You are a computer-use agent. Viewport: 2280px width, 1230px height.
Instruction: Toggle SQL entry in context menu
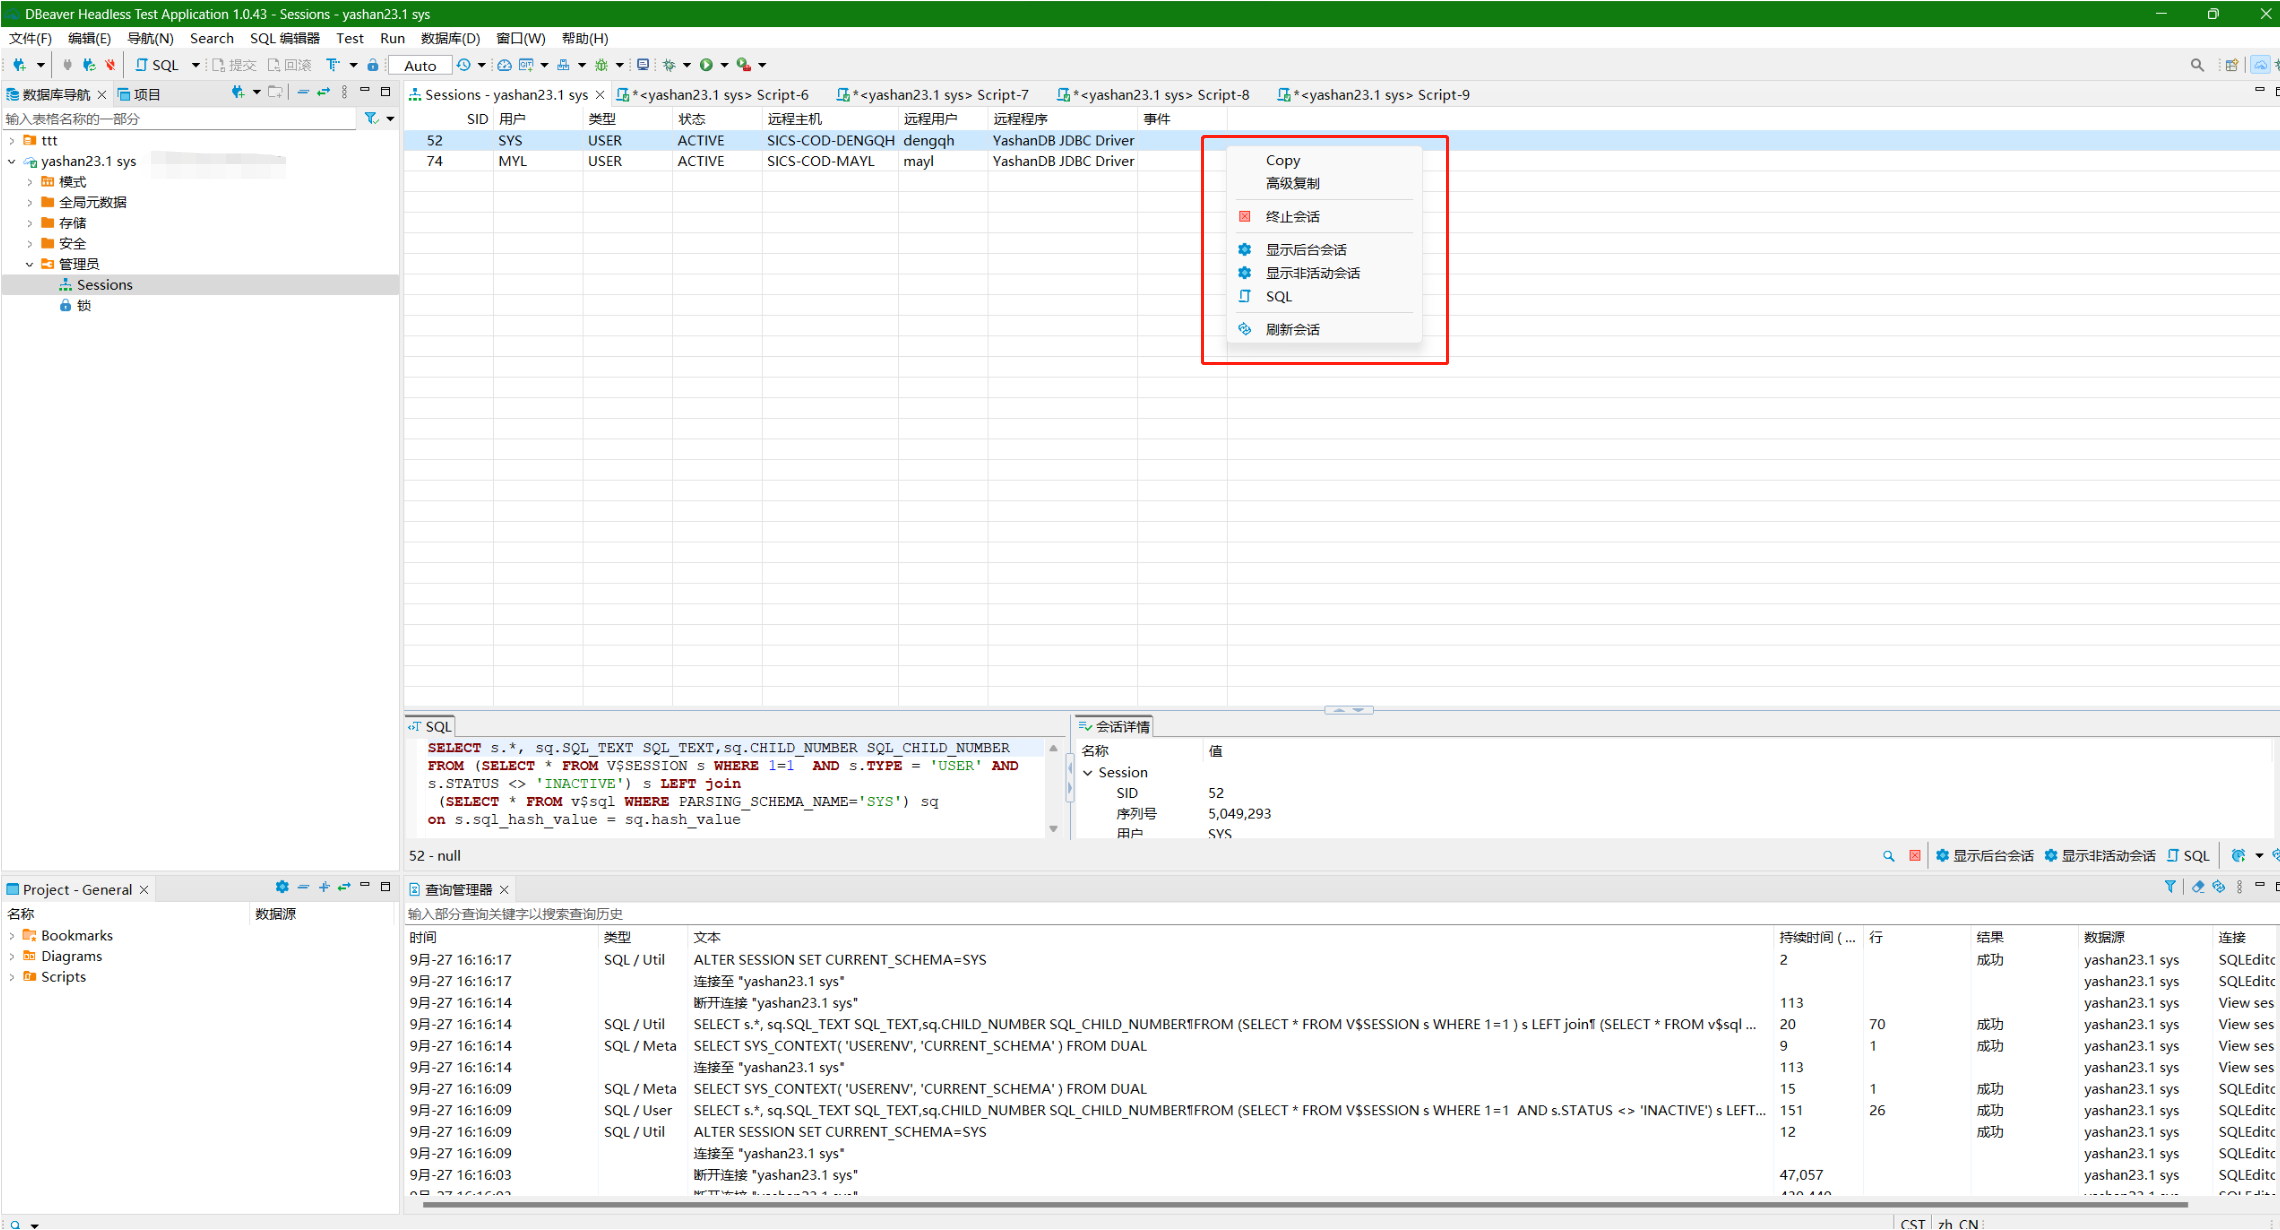coord(1324,297)
